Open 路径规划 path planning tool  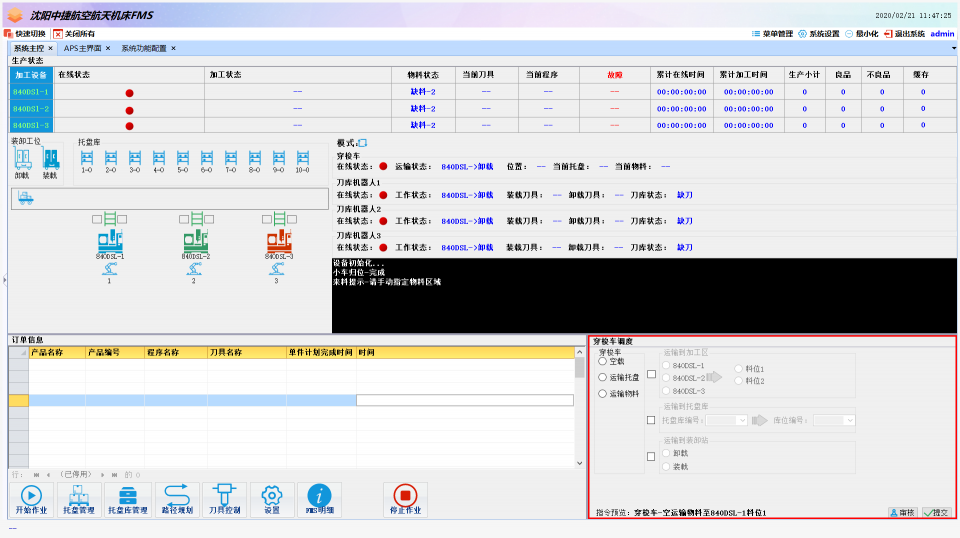177,498
